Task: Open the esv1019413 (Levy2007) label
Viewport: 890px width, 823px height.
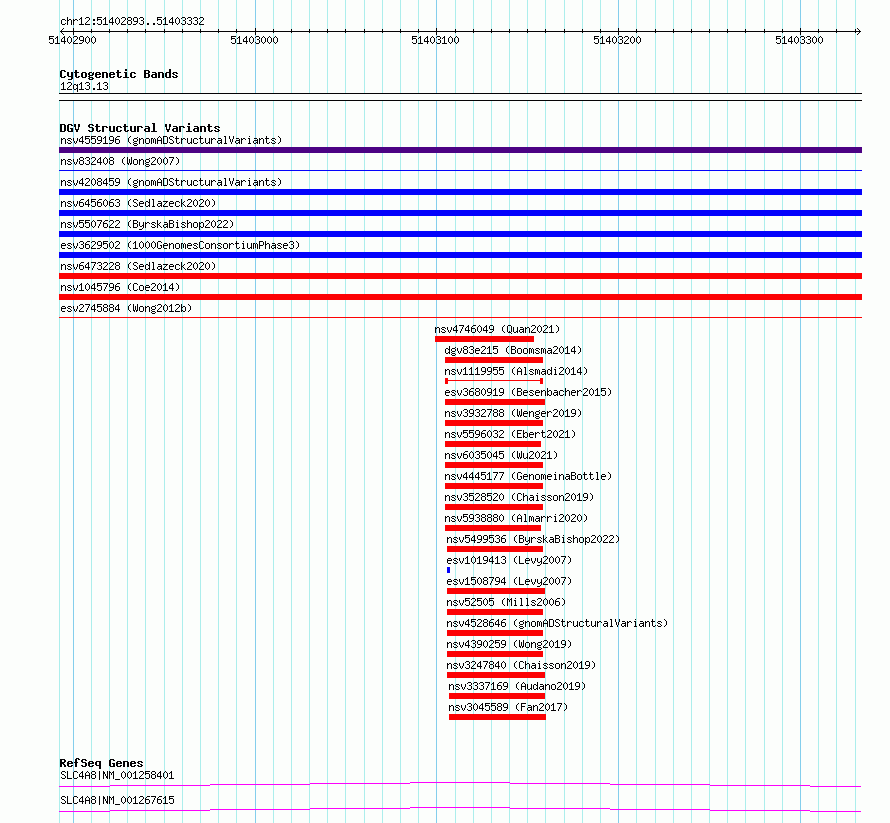Action: (x=509, y=560)
